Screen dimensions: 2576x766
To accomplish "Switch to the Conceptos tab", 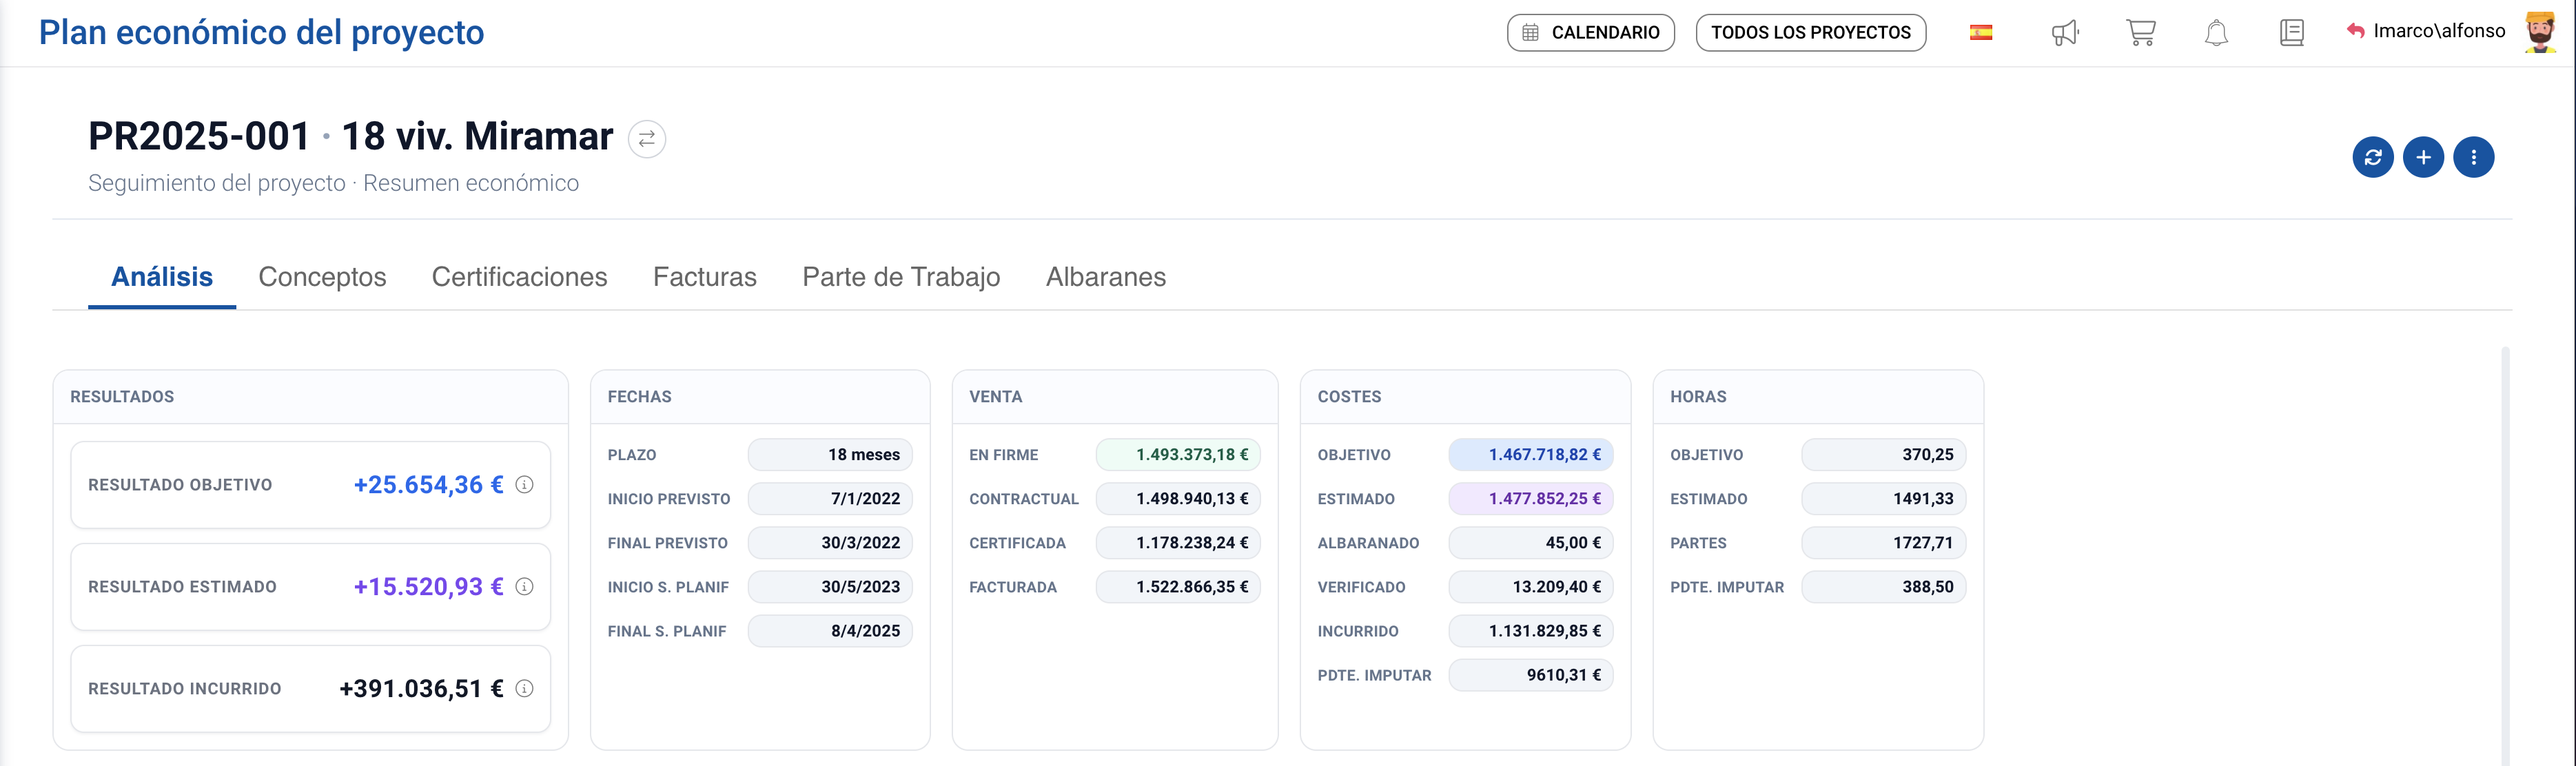I will click(x=322, y=277).
